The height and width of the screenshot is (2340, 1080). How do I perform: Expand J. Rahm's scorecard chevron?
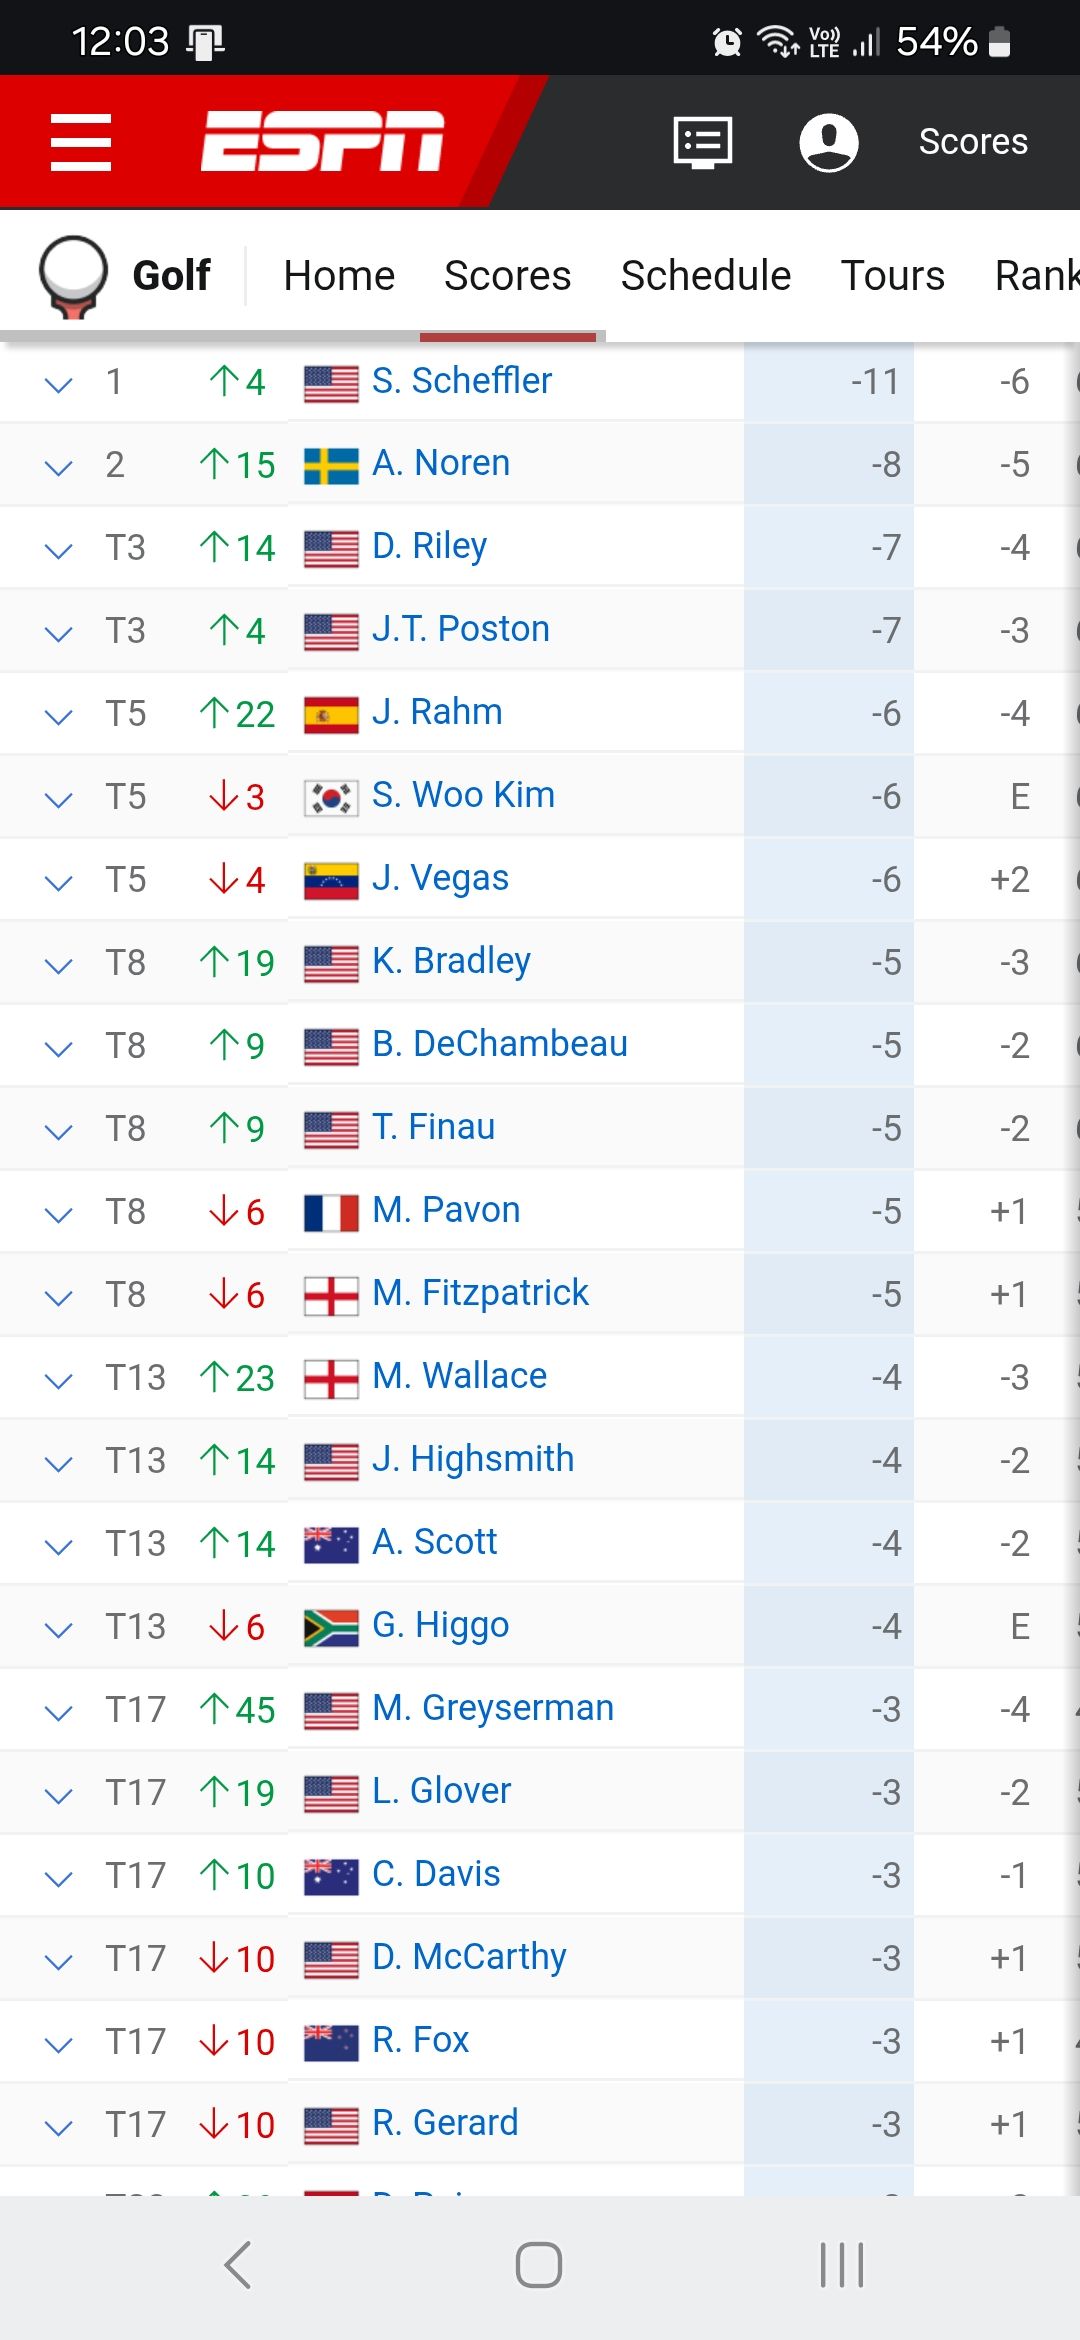click(59, 715)
